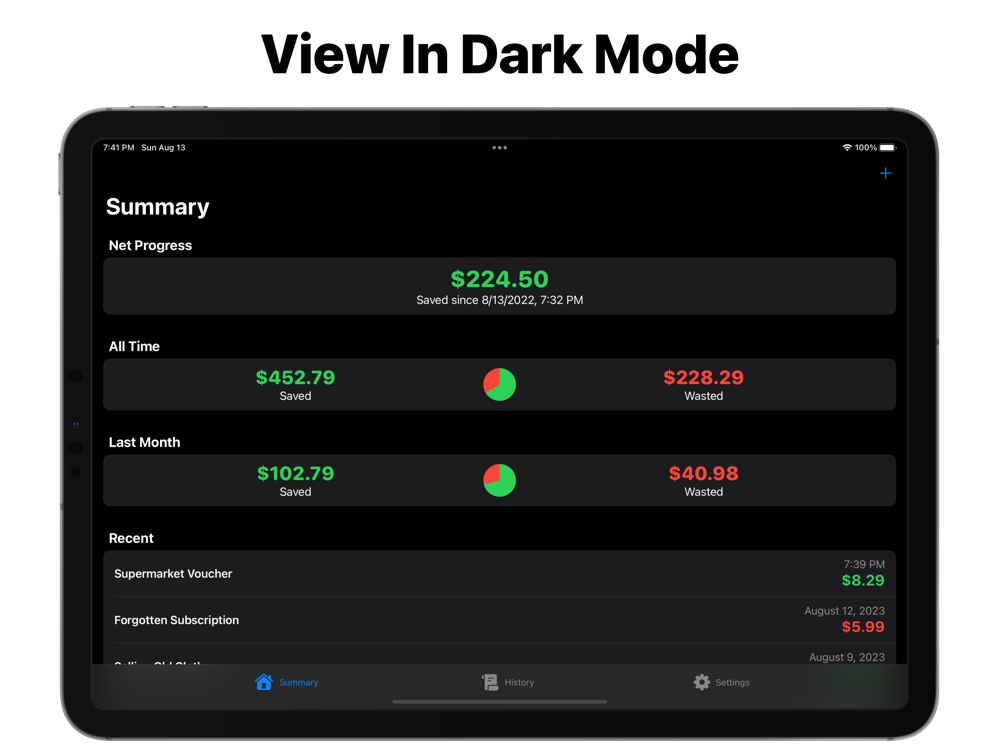Select the Last Month pie chart
Screen dimensions: 1000x750
(x=499, y=480)
